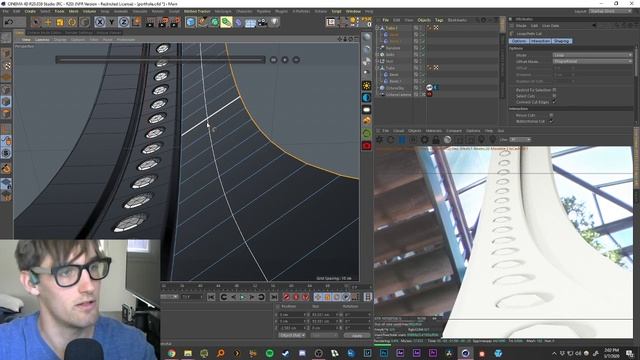The image size is (640, 360).
Task: Open Live Viewer settings gear icon
Action: (x=424, y=140)
